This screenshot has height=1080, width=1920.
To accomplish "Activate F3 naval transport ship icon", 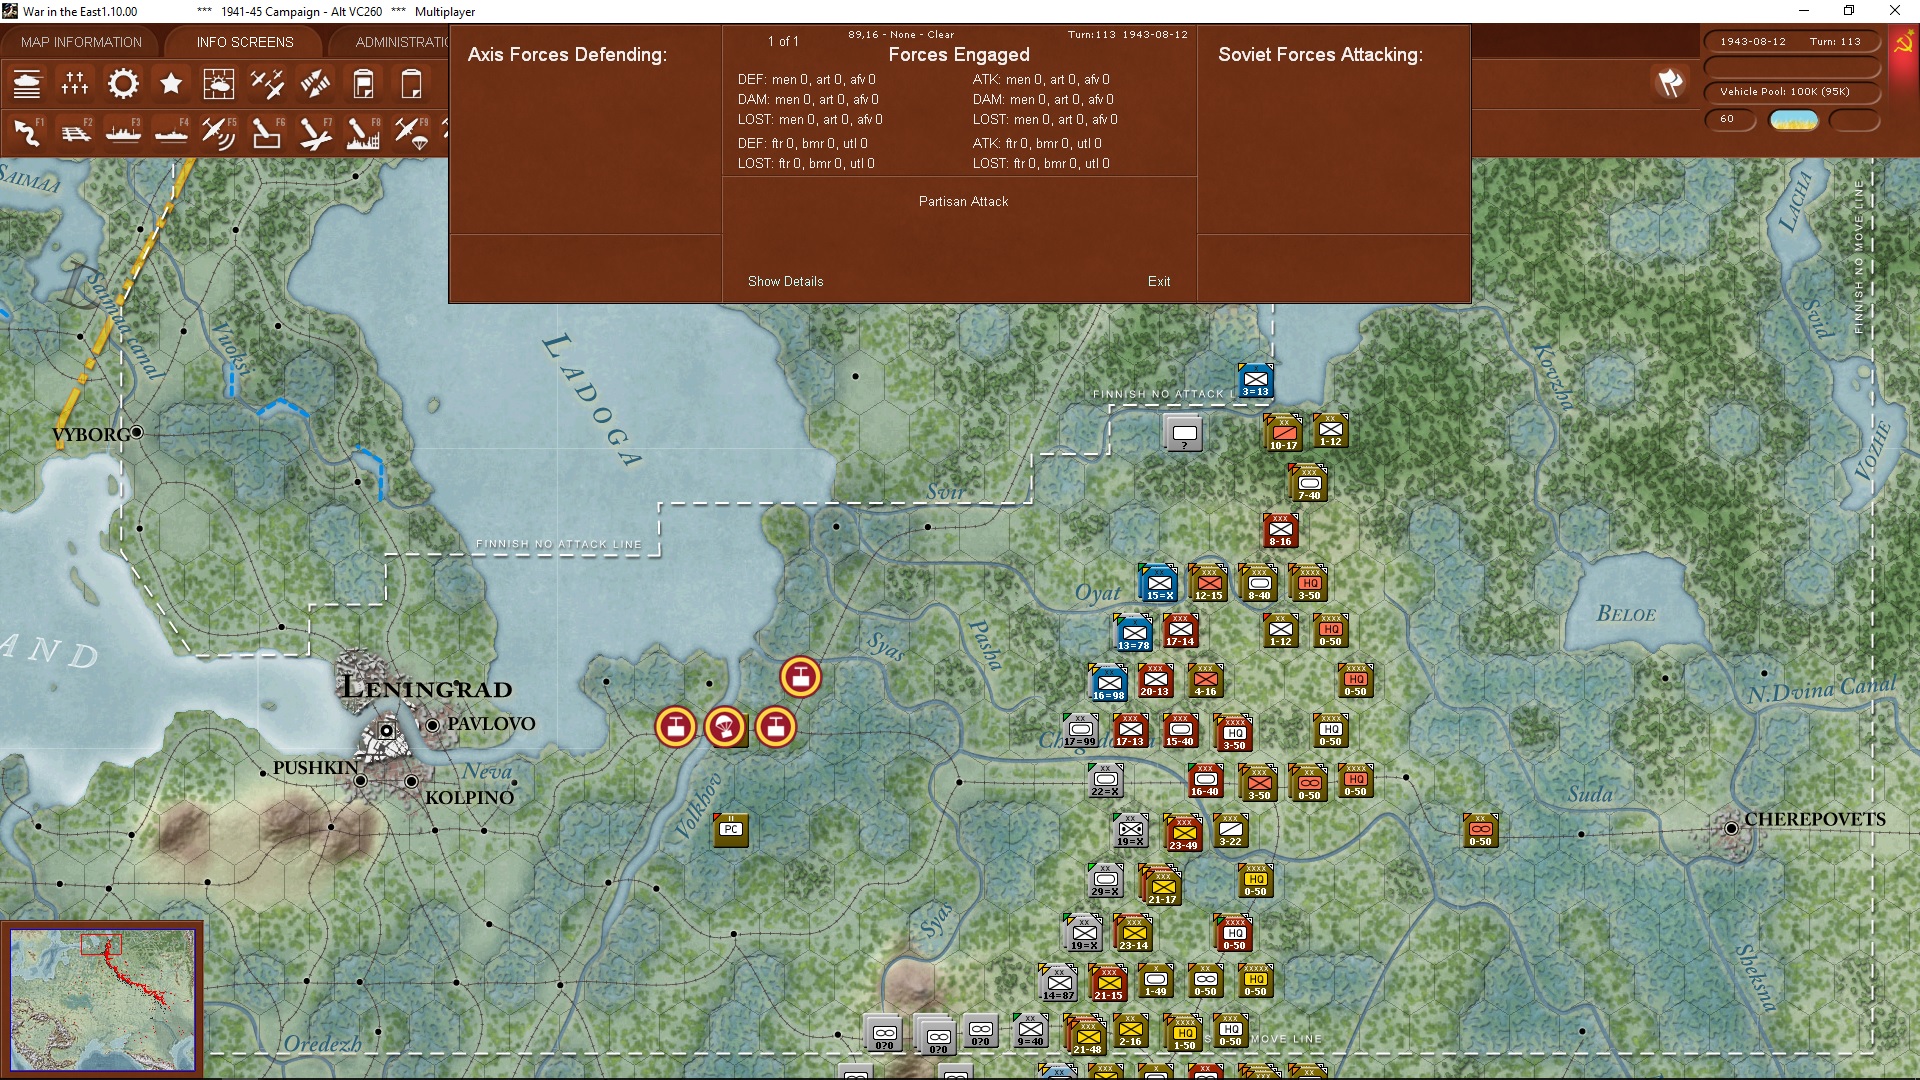I will click(x=123, y=132).
